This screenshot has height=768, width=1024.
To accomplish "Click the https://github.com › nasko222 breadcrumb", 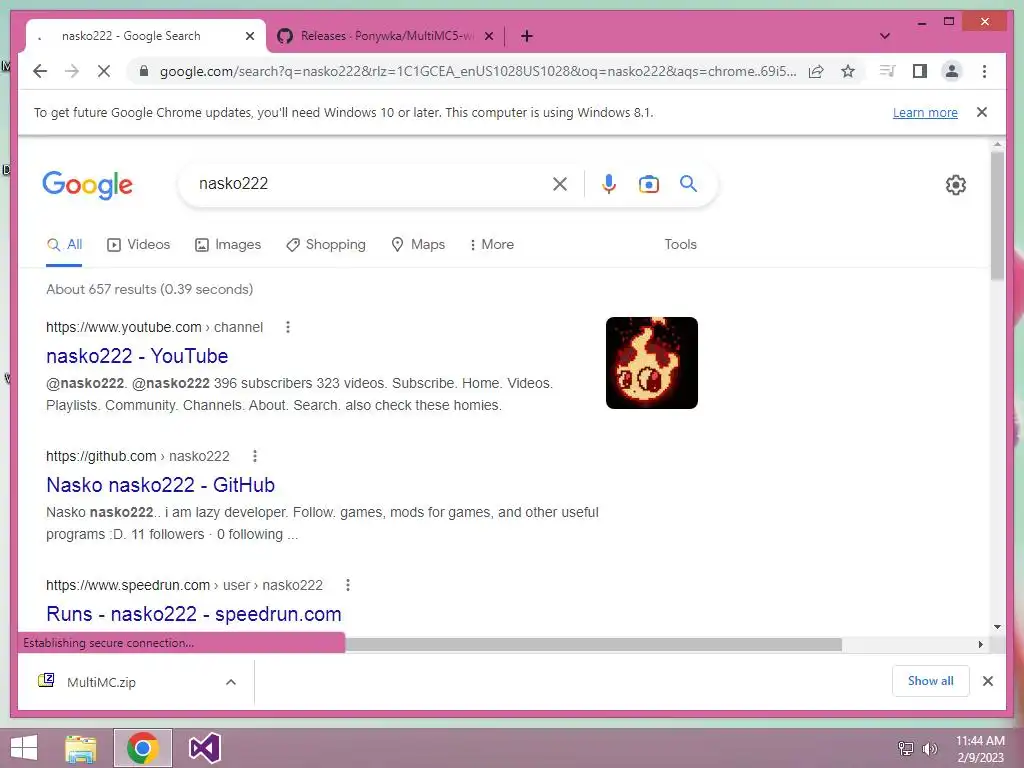I will [138, 456].
